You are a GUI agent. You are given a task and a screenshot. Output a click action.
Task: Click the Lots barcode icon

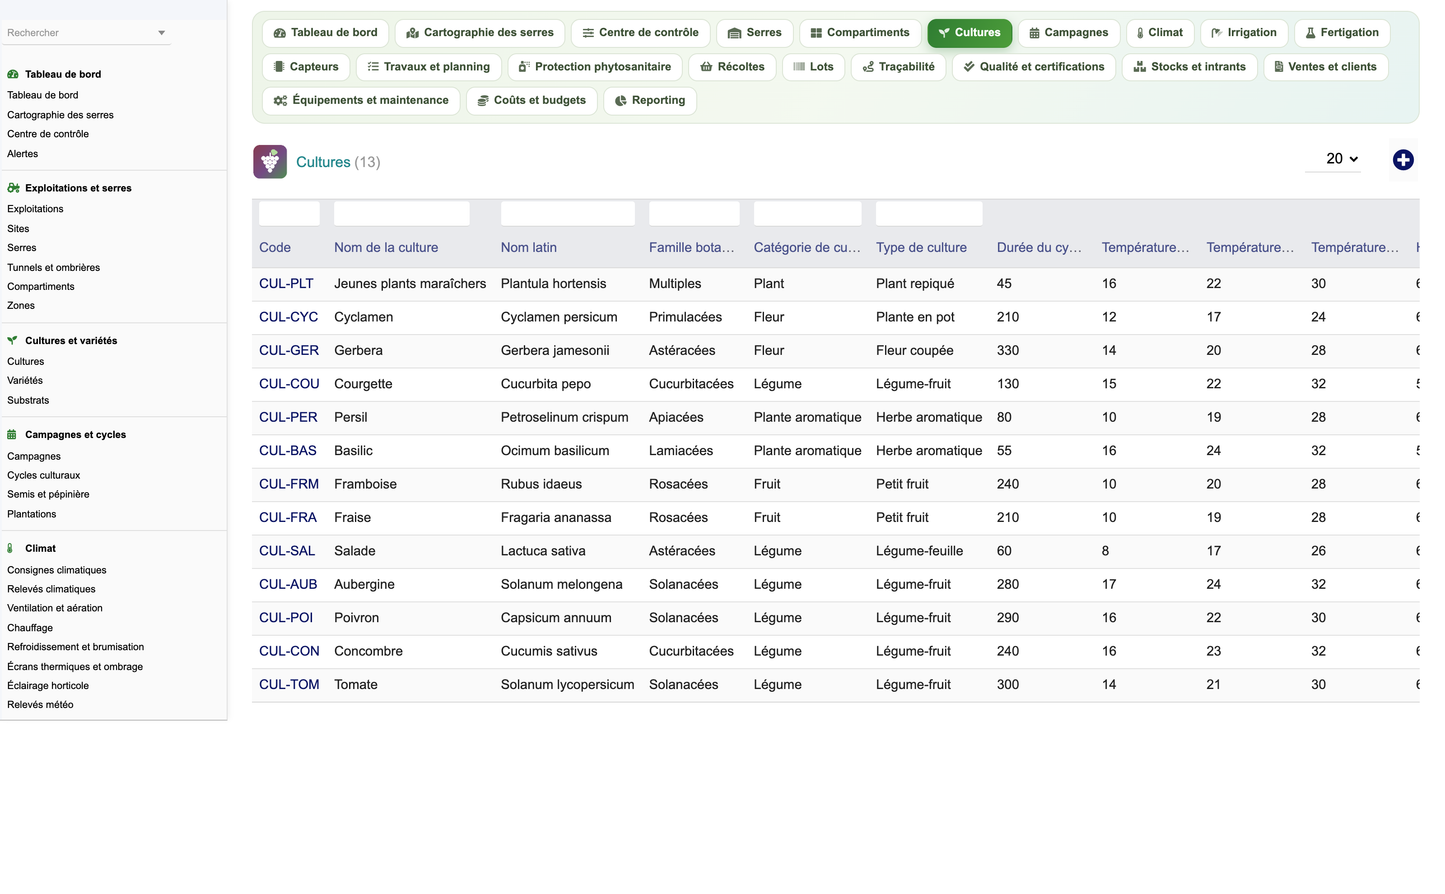(799, 67)
